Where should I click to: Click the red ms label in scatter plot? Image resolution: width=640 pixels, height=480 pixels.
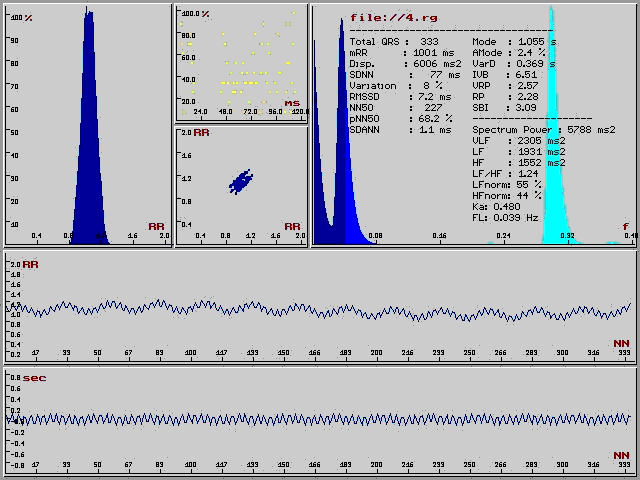[x=292, y=103]
